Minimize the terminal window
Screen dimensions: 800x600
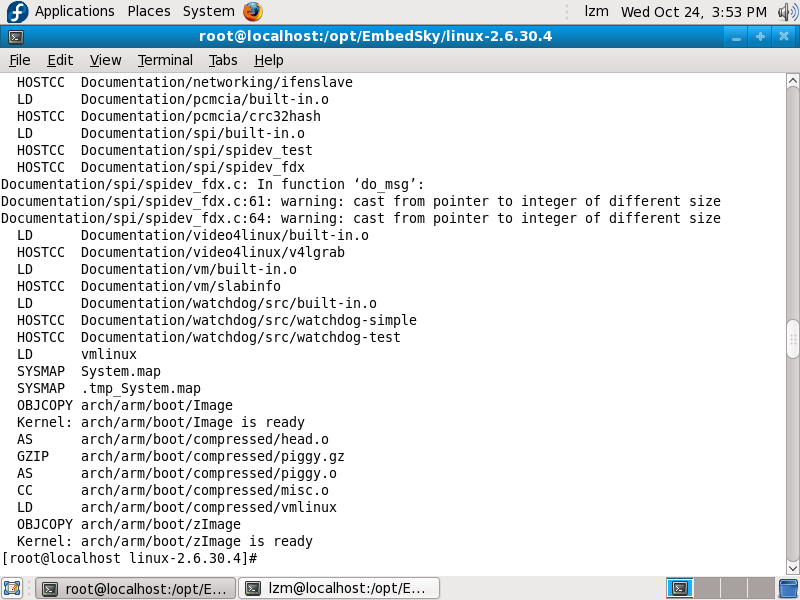(x=737, y=37)
